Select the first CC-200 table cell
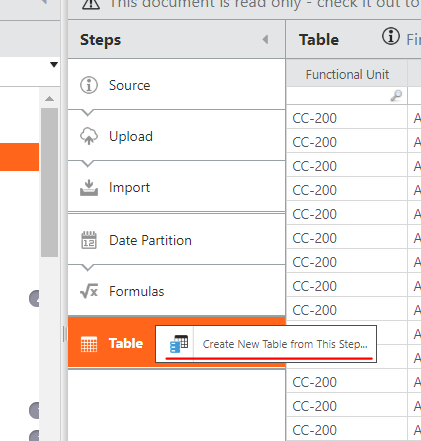The image size is (421, 441). pos(347,118)
